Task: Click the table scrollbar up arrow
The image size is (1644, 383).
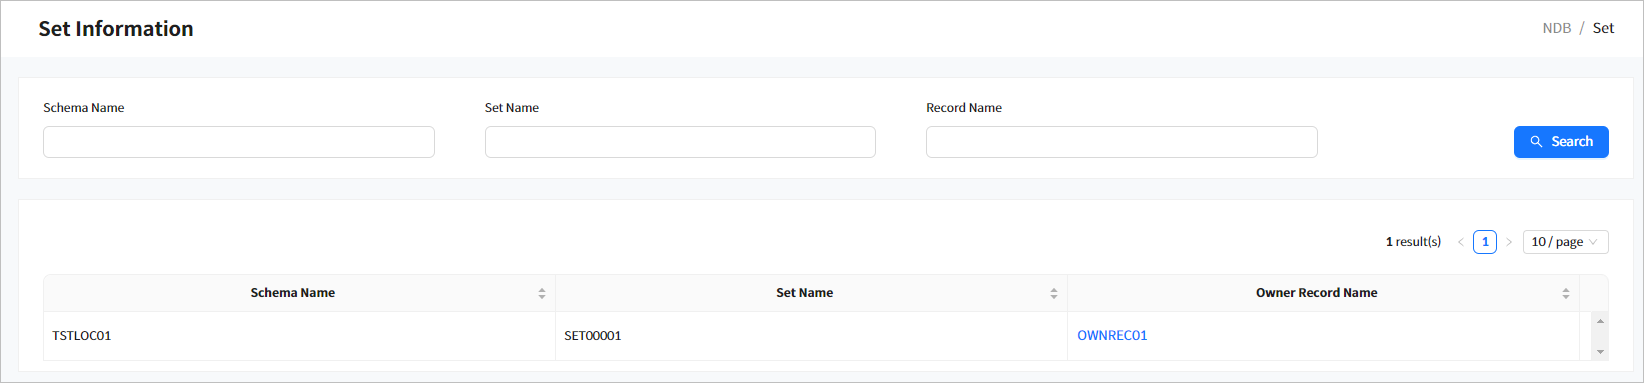Action: tap(1600, 321)
